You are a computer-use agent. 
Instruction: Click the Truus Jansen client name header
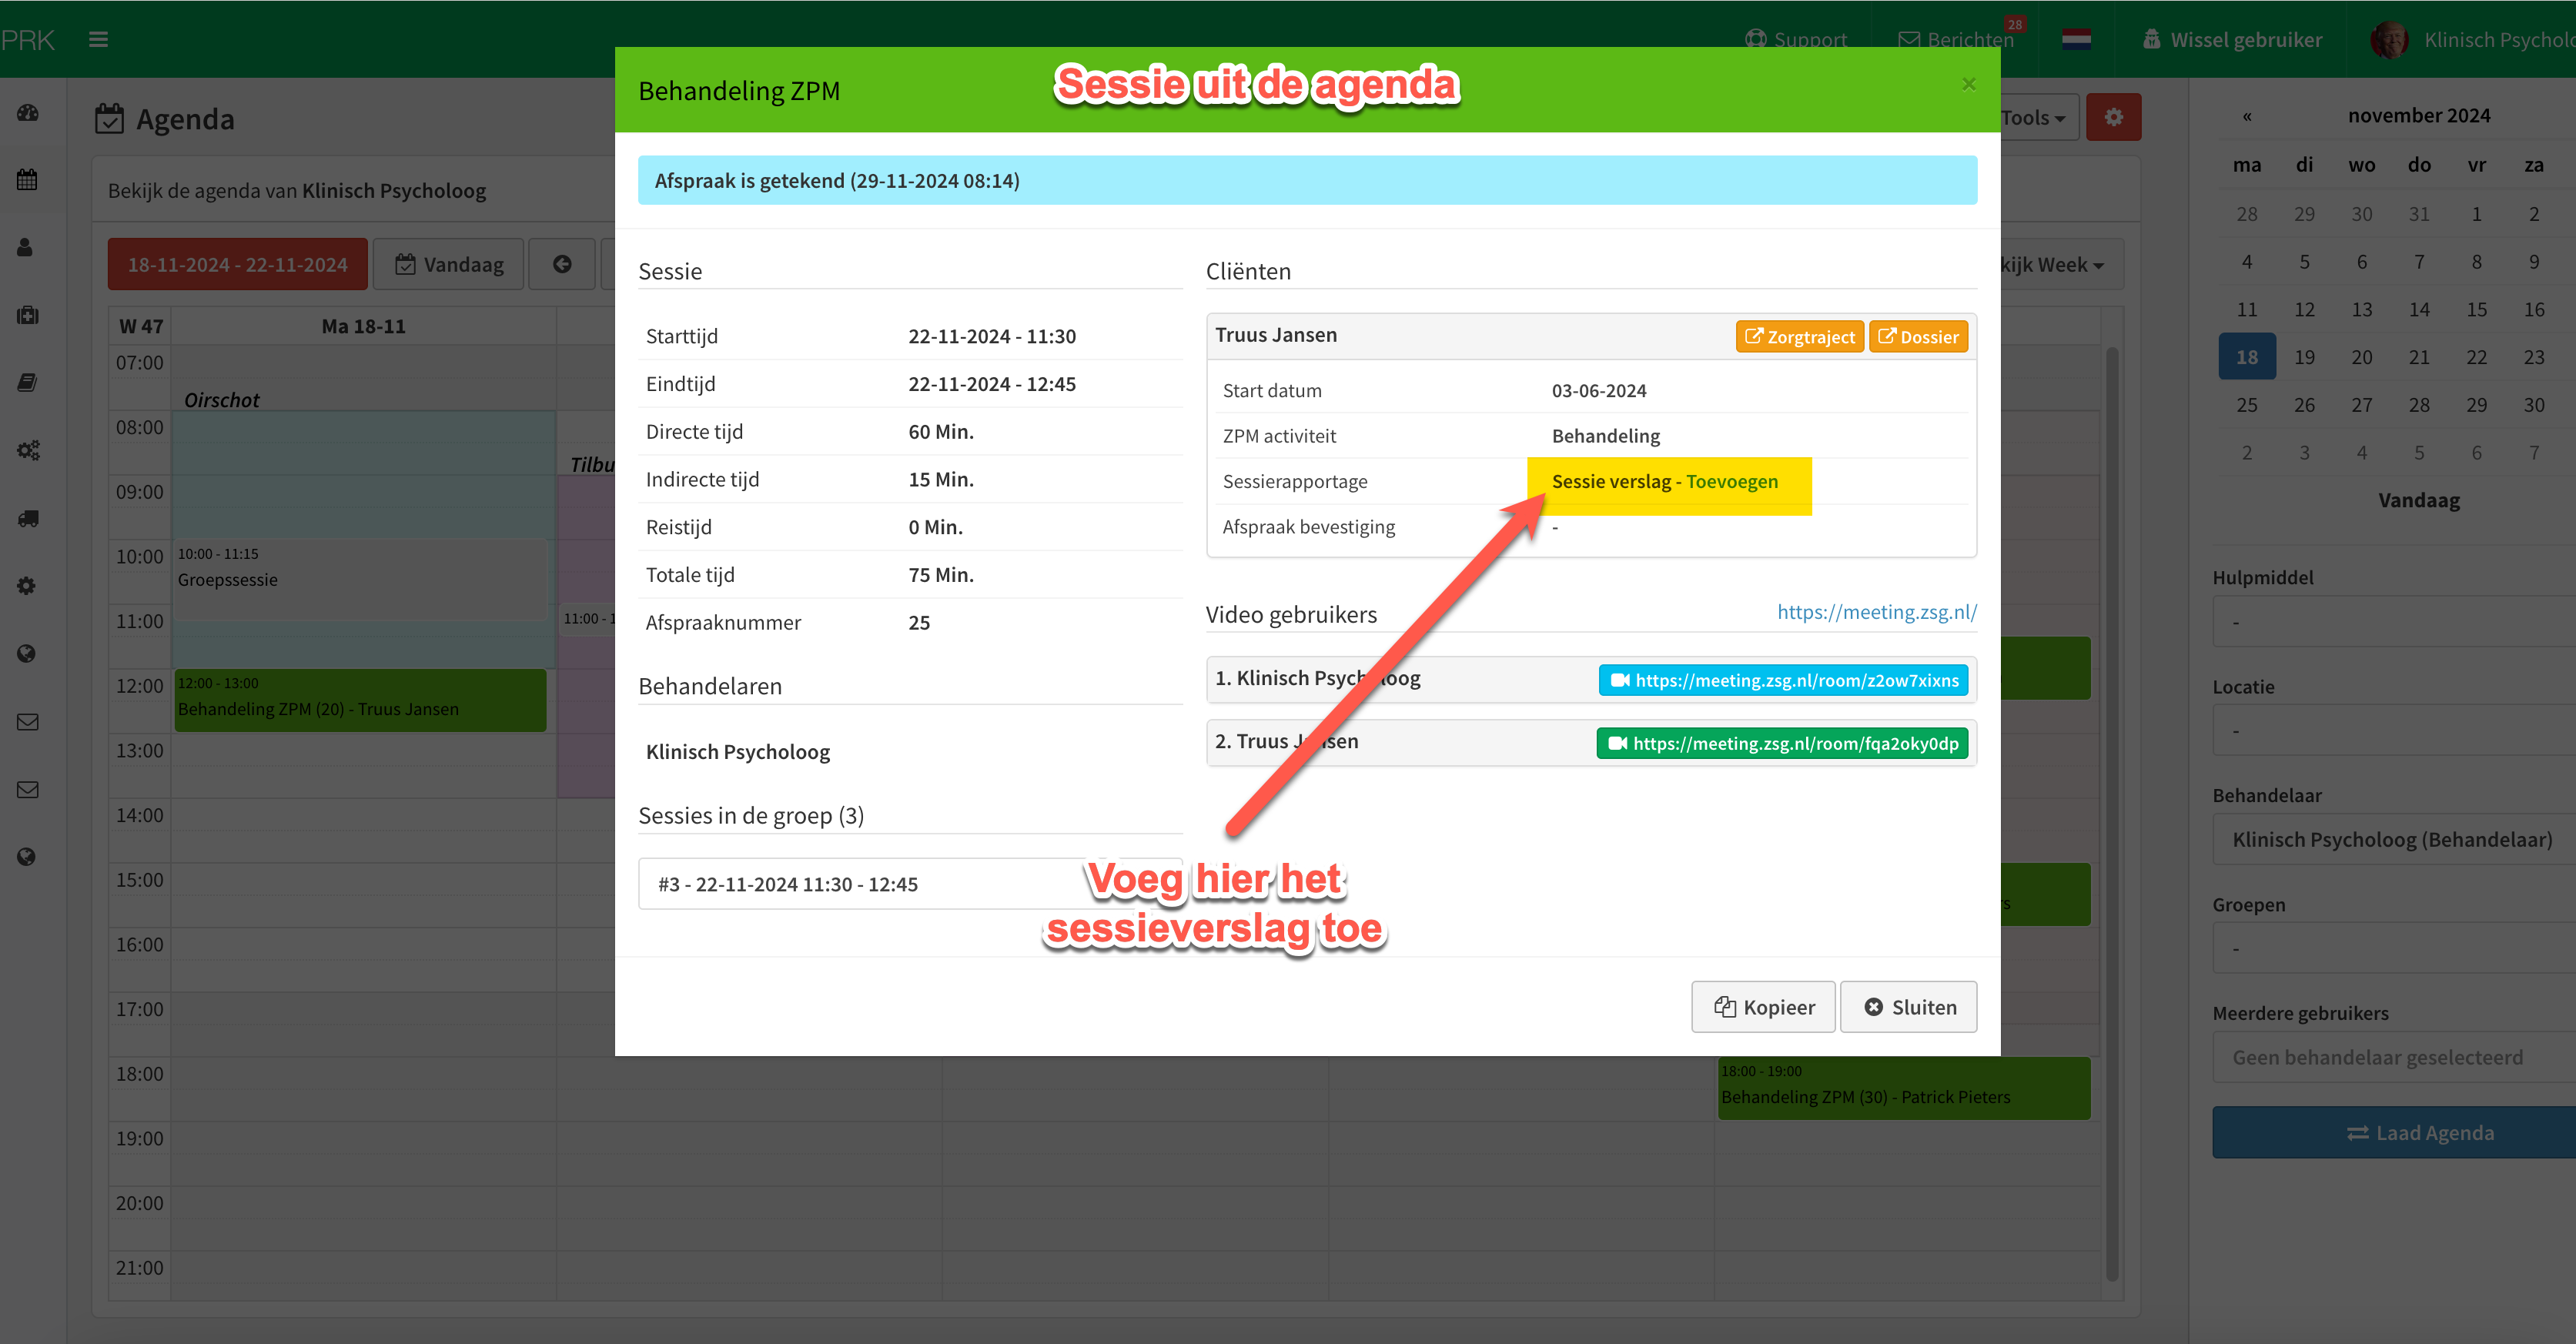click(1276, 335)
